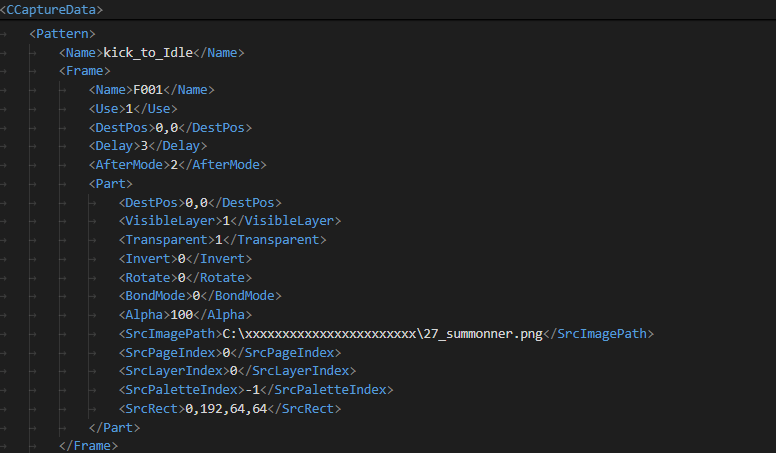Image resolution: width=776 pixels, height=453 pixels.
Task: Click the kick_to_Idle name value
Action: tap(148, 52)
